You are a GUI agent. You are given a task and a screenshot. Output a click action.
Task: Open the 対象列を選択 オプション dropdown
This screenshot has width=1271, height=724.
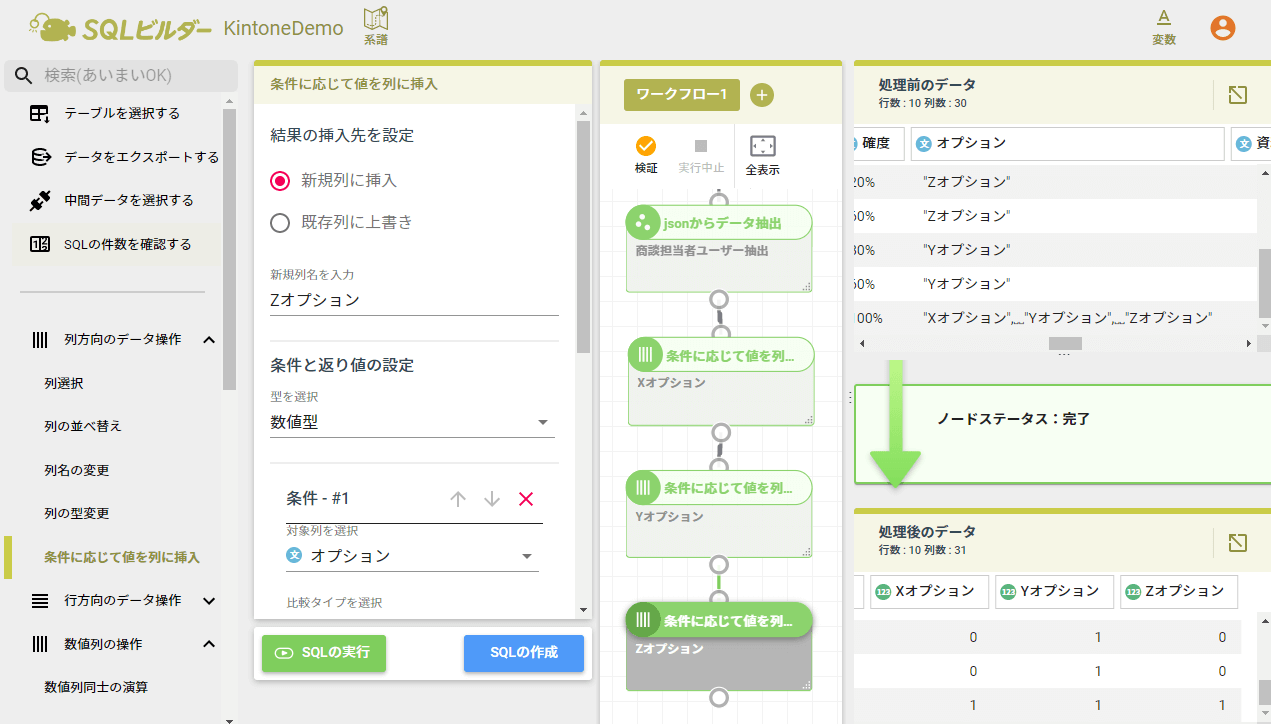(x=412, y=556)
